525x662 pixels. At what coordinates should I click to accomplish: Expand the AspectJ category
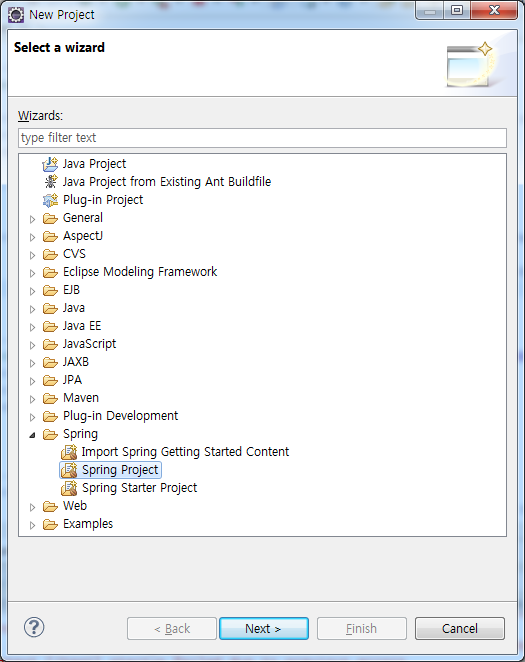32,237
